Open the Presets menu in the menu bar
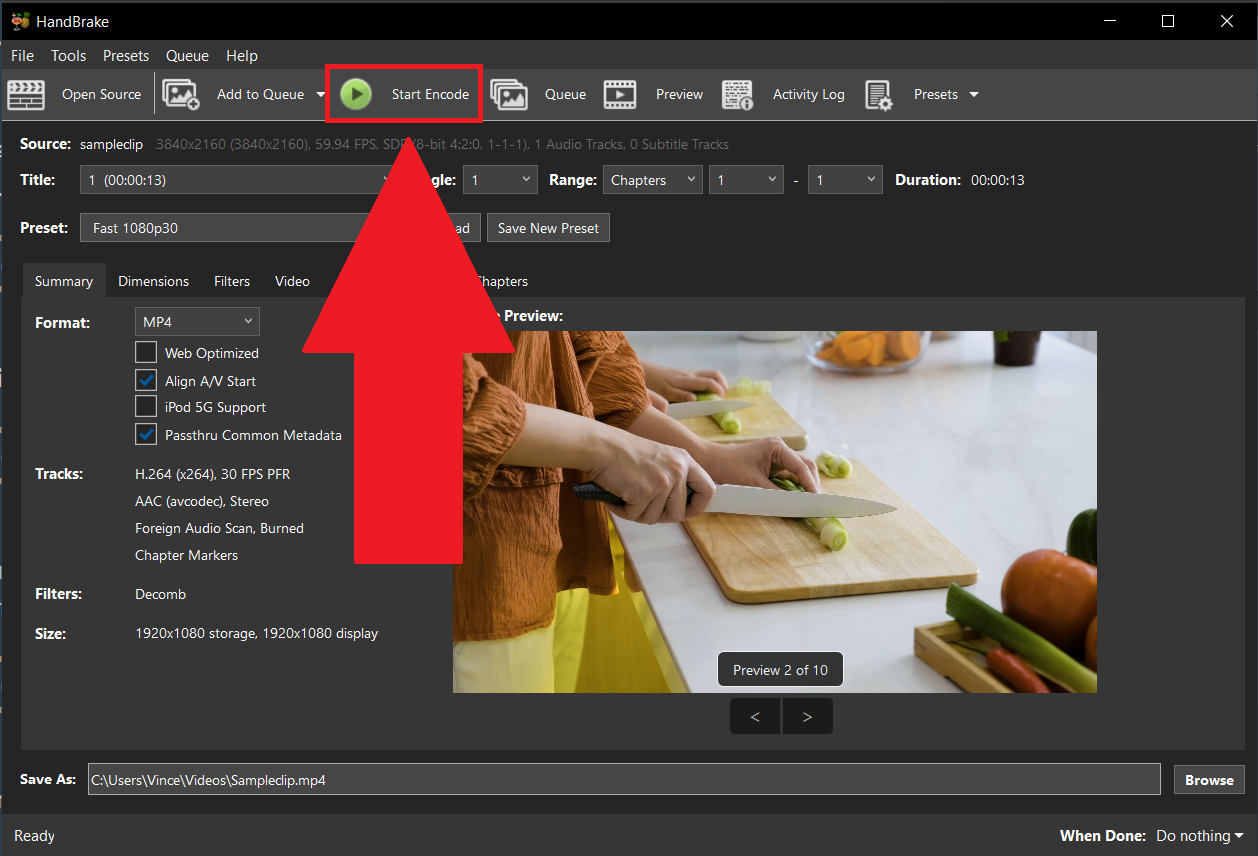 125,55
